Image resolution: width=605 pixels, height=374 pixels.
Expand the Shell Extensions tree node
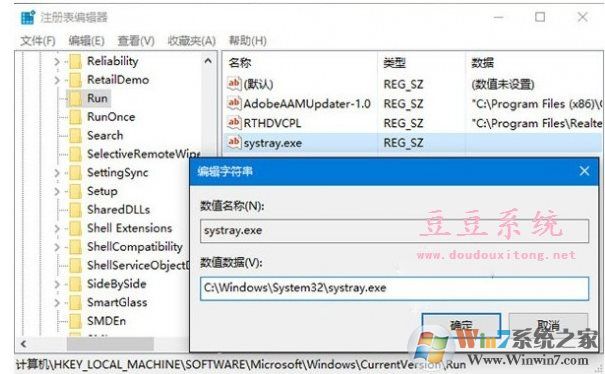tap(57, 228)
